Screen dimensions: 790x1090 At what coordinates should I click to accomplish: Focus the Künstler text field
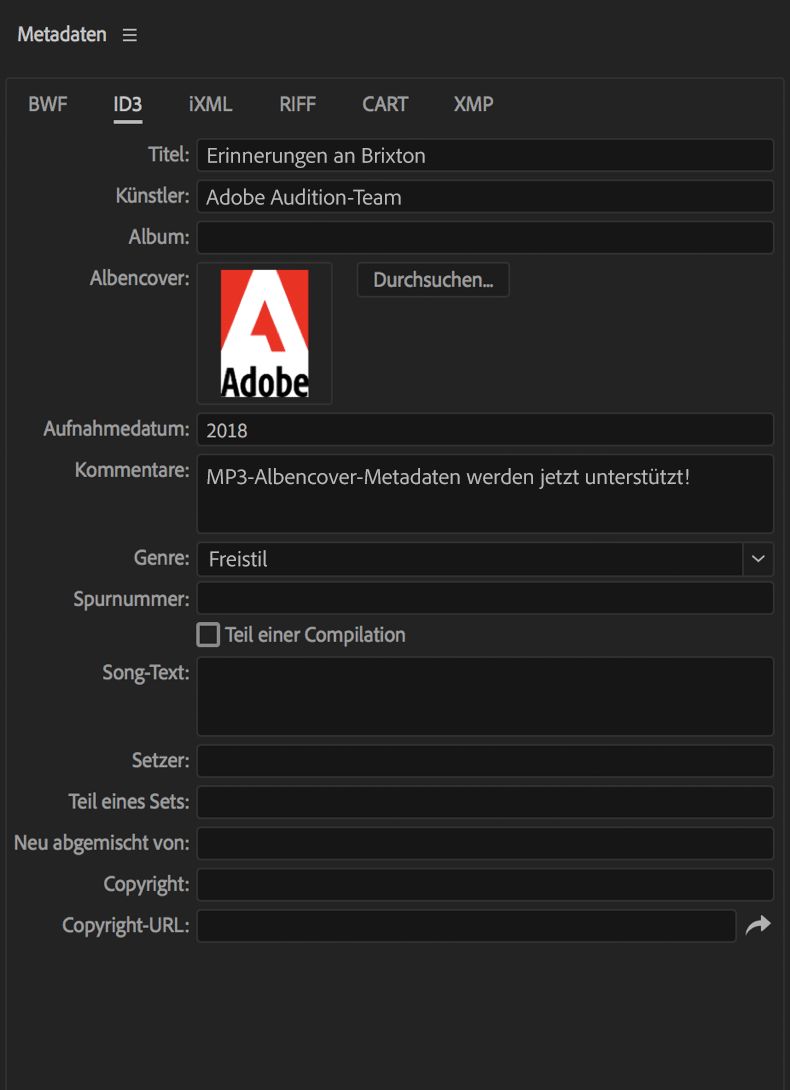click(485, 197)
